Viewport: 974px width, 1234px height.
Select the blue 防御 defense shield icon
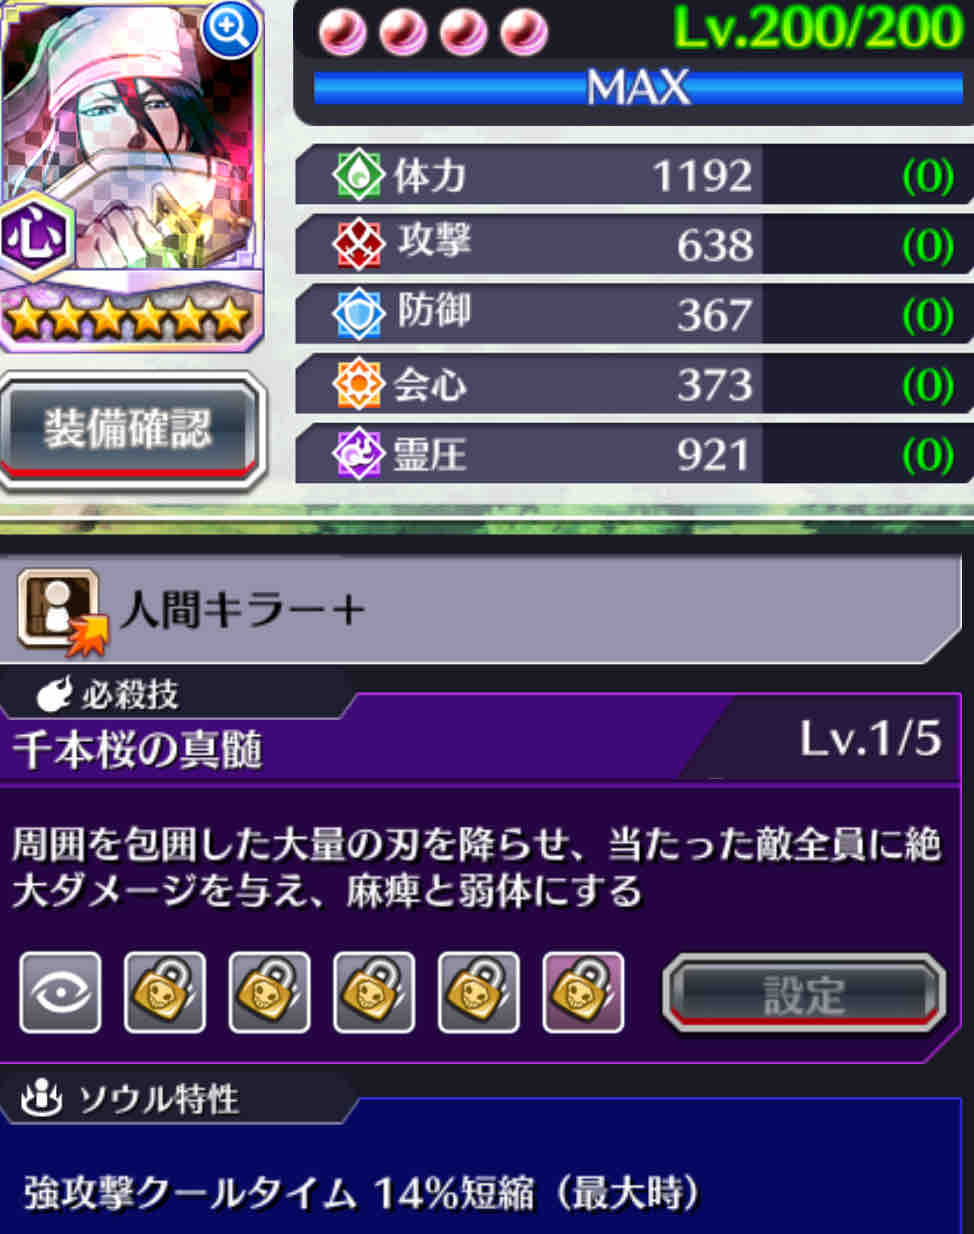click(357, 314)
